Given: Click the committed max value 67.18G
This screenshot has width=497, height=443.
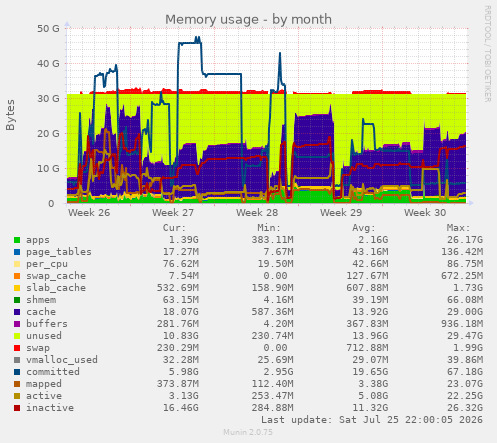Looking at the screenshot, I should 465,372.
